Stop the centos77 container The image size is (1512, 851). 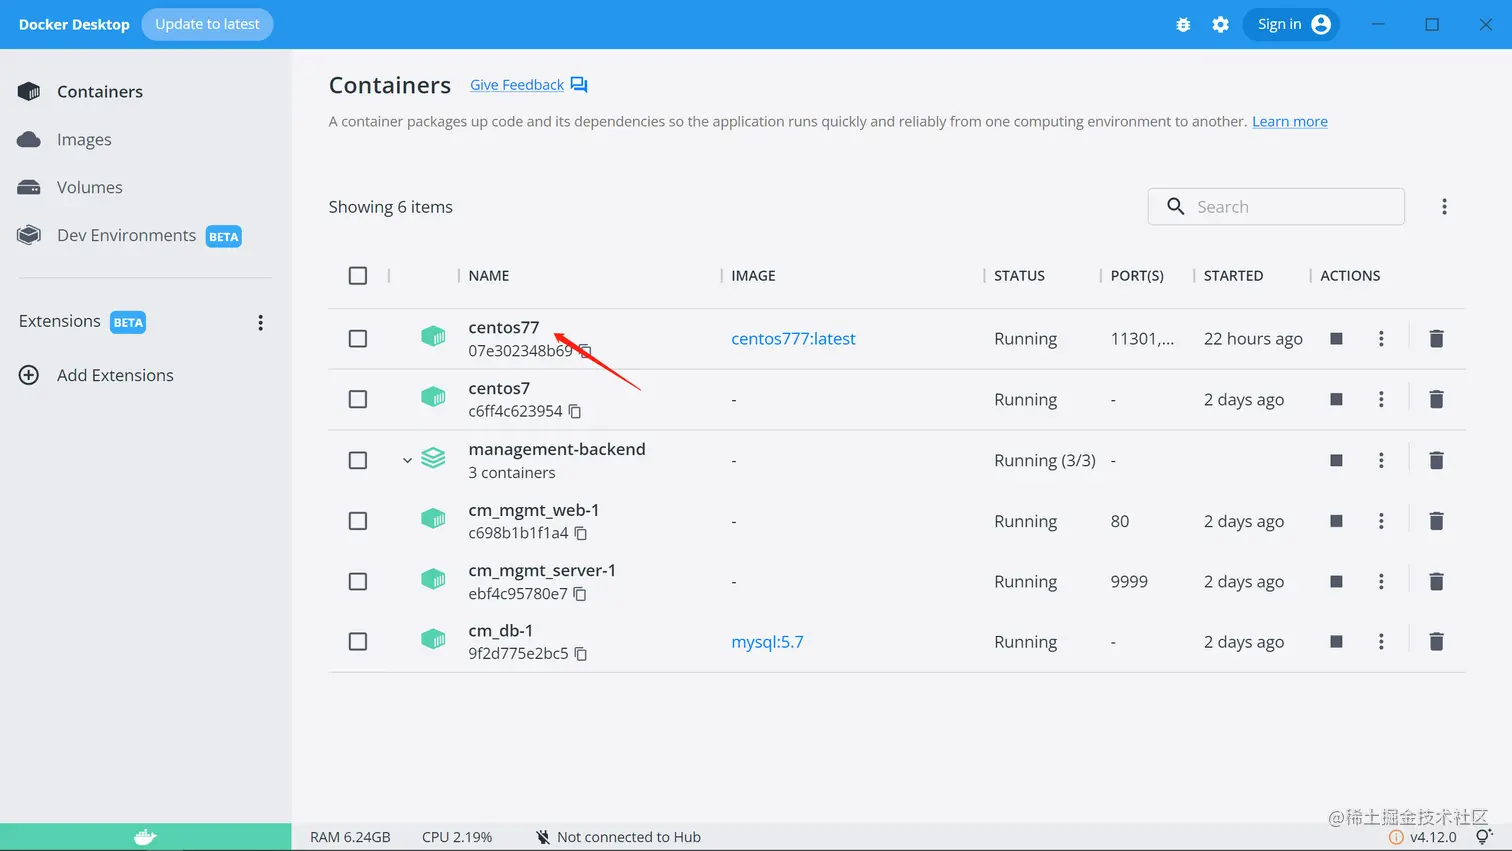point(1336,339)
